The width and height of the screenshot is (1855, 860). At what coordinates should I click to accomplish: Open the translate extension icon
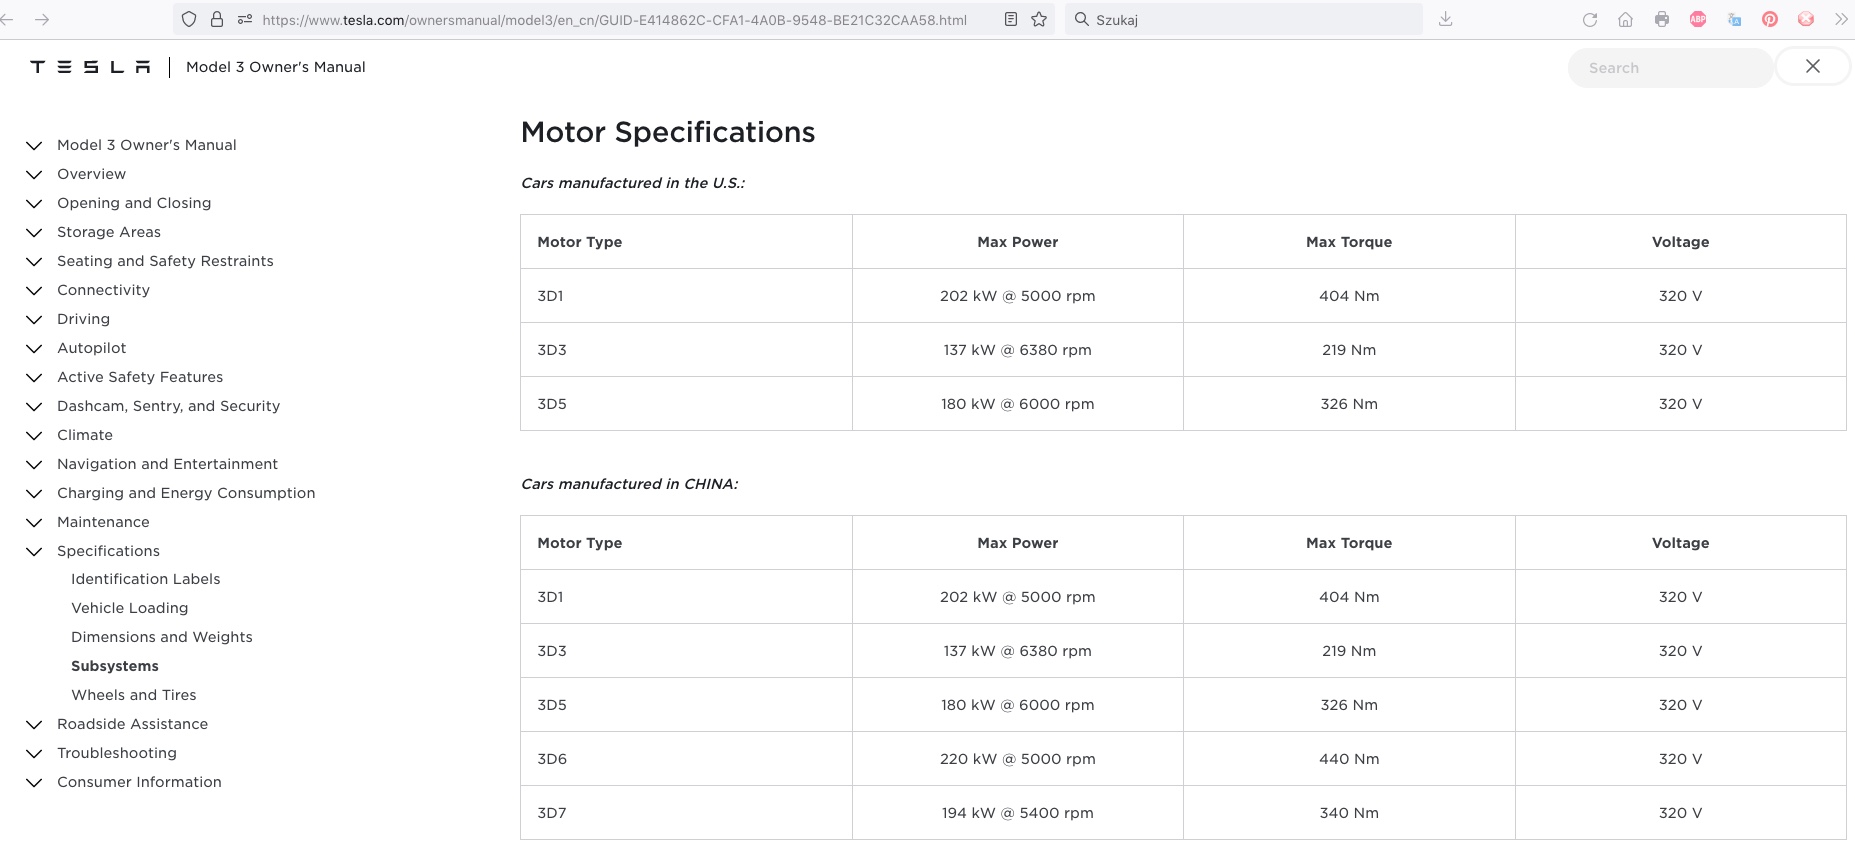pyautogui.click(x=1734, y=19)
